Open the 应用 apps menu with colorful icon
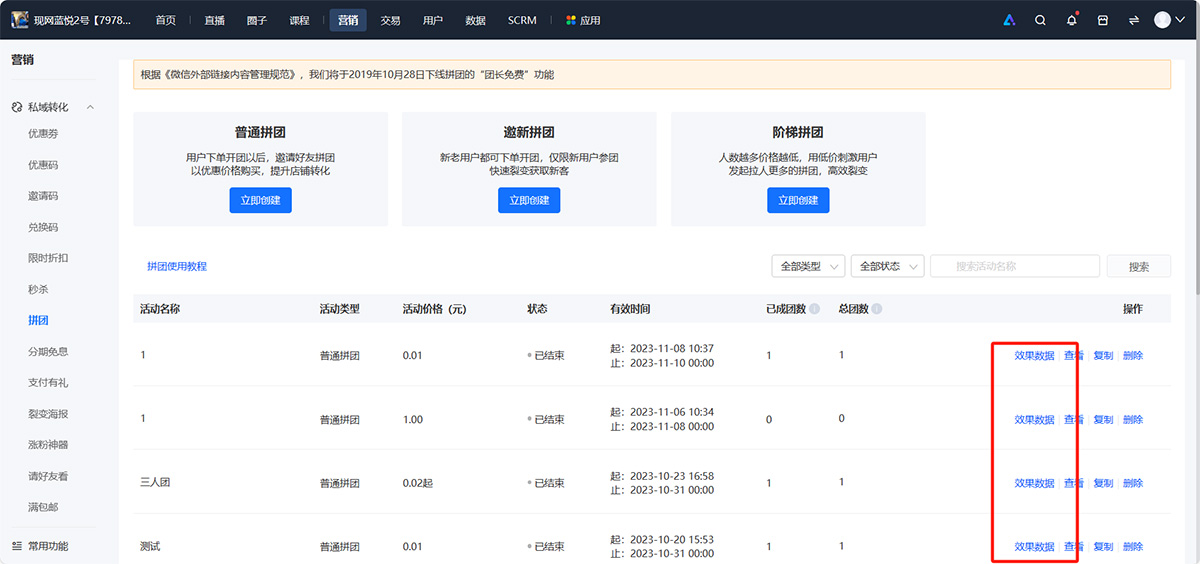The height and width of the screenshot is (564, 1200). tap(583, 20)
